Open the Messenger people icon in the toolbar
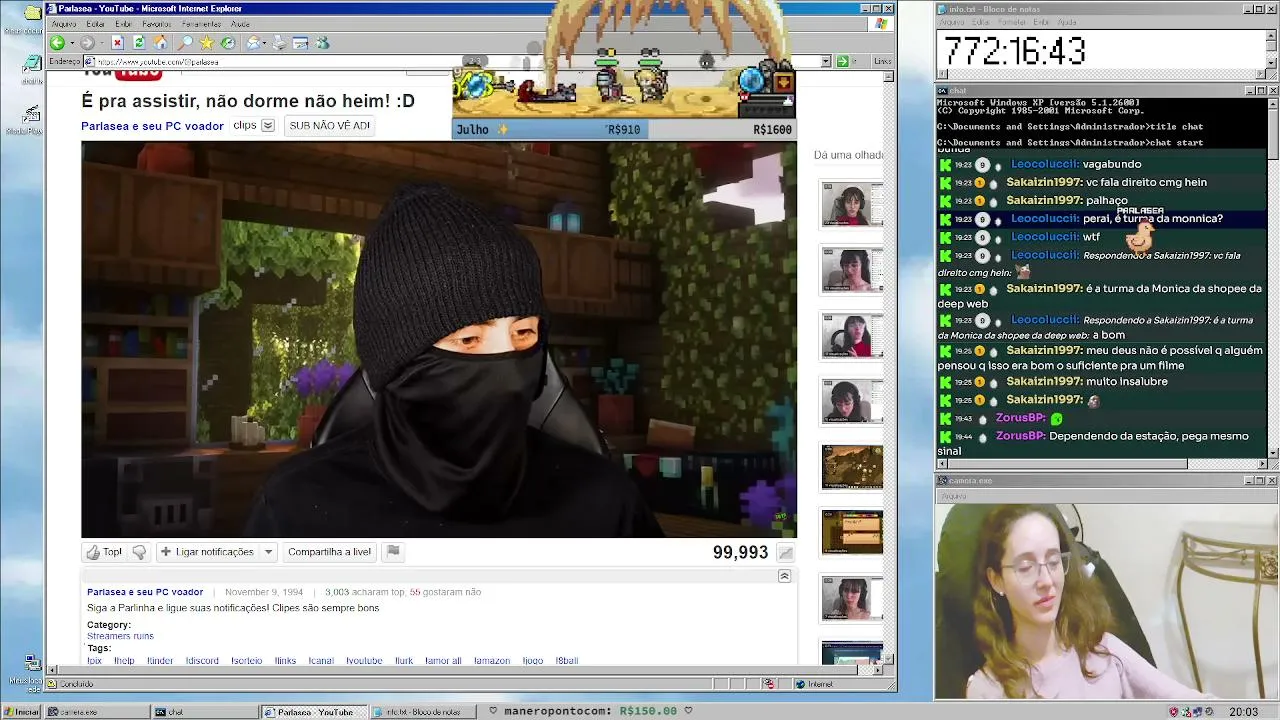This screenshot has height=720, width=1280. (x=322, y=43)
